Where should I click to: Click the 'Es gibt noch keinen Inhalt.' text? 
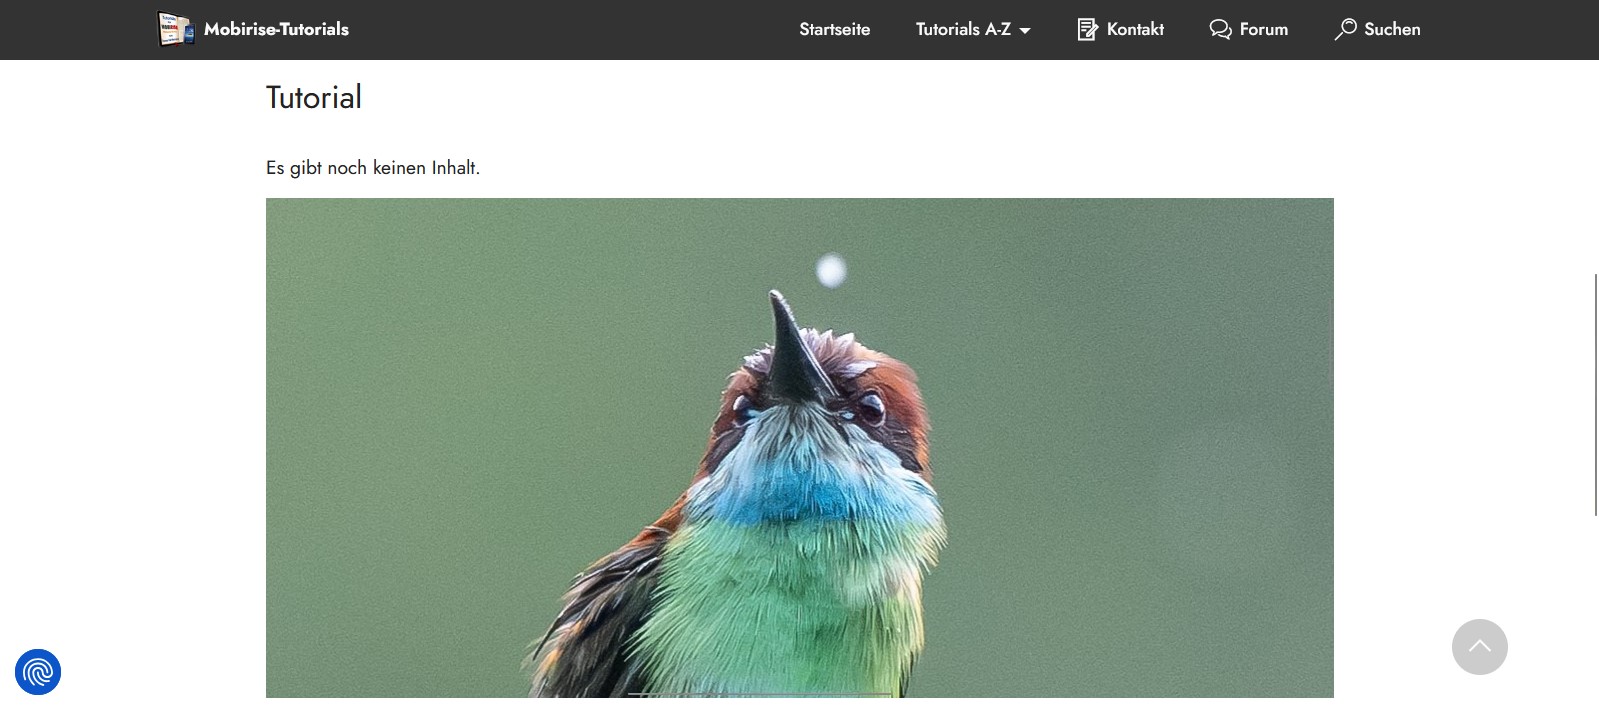(x=373, y=168)
